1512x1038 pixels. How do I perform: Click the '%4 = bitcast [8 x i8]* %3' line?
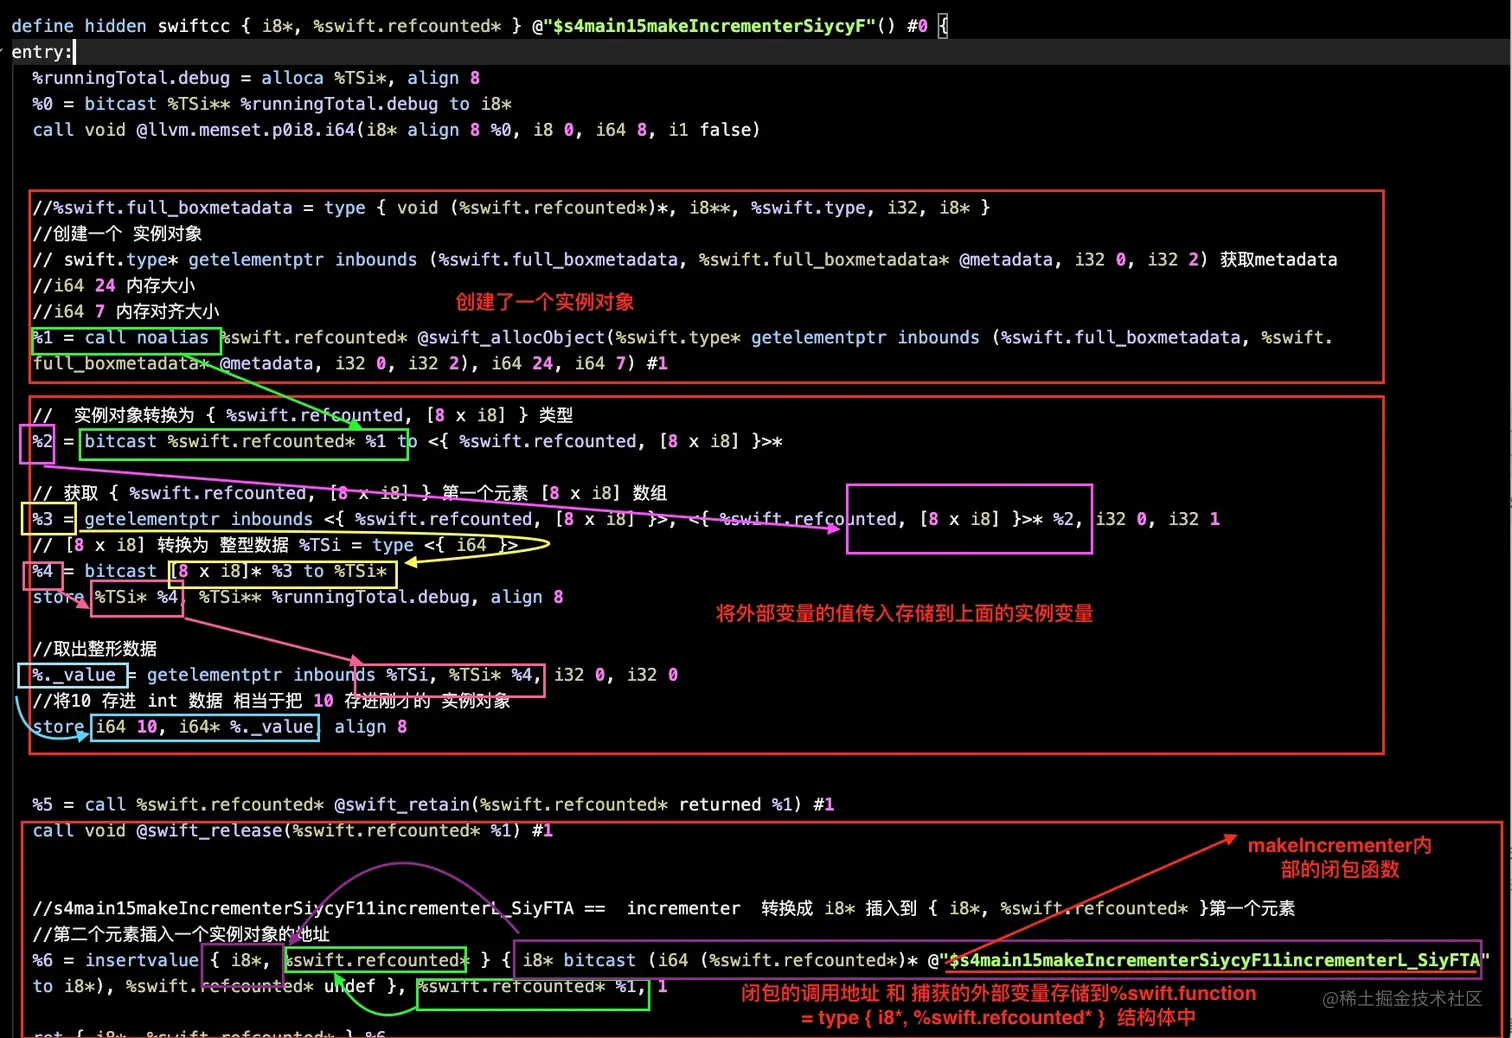tap(210, 571)
